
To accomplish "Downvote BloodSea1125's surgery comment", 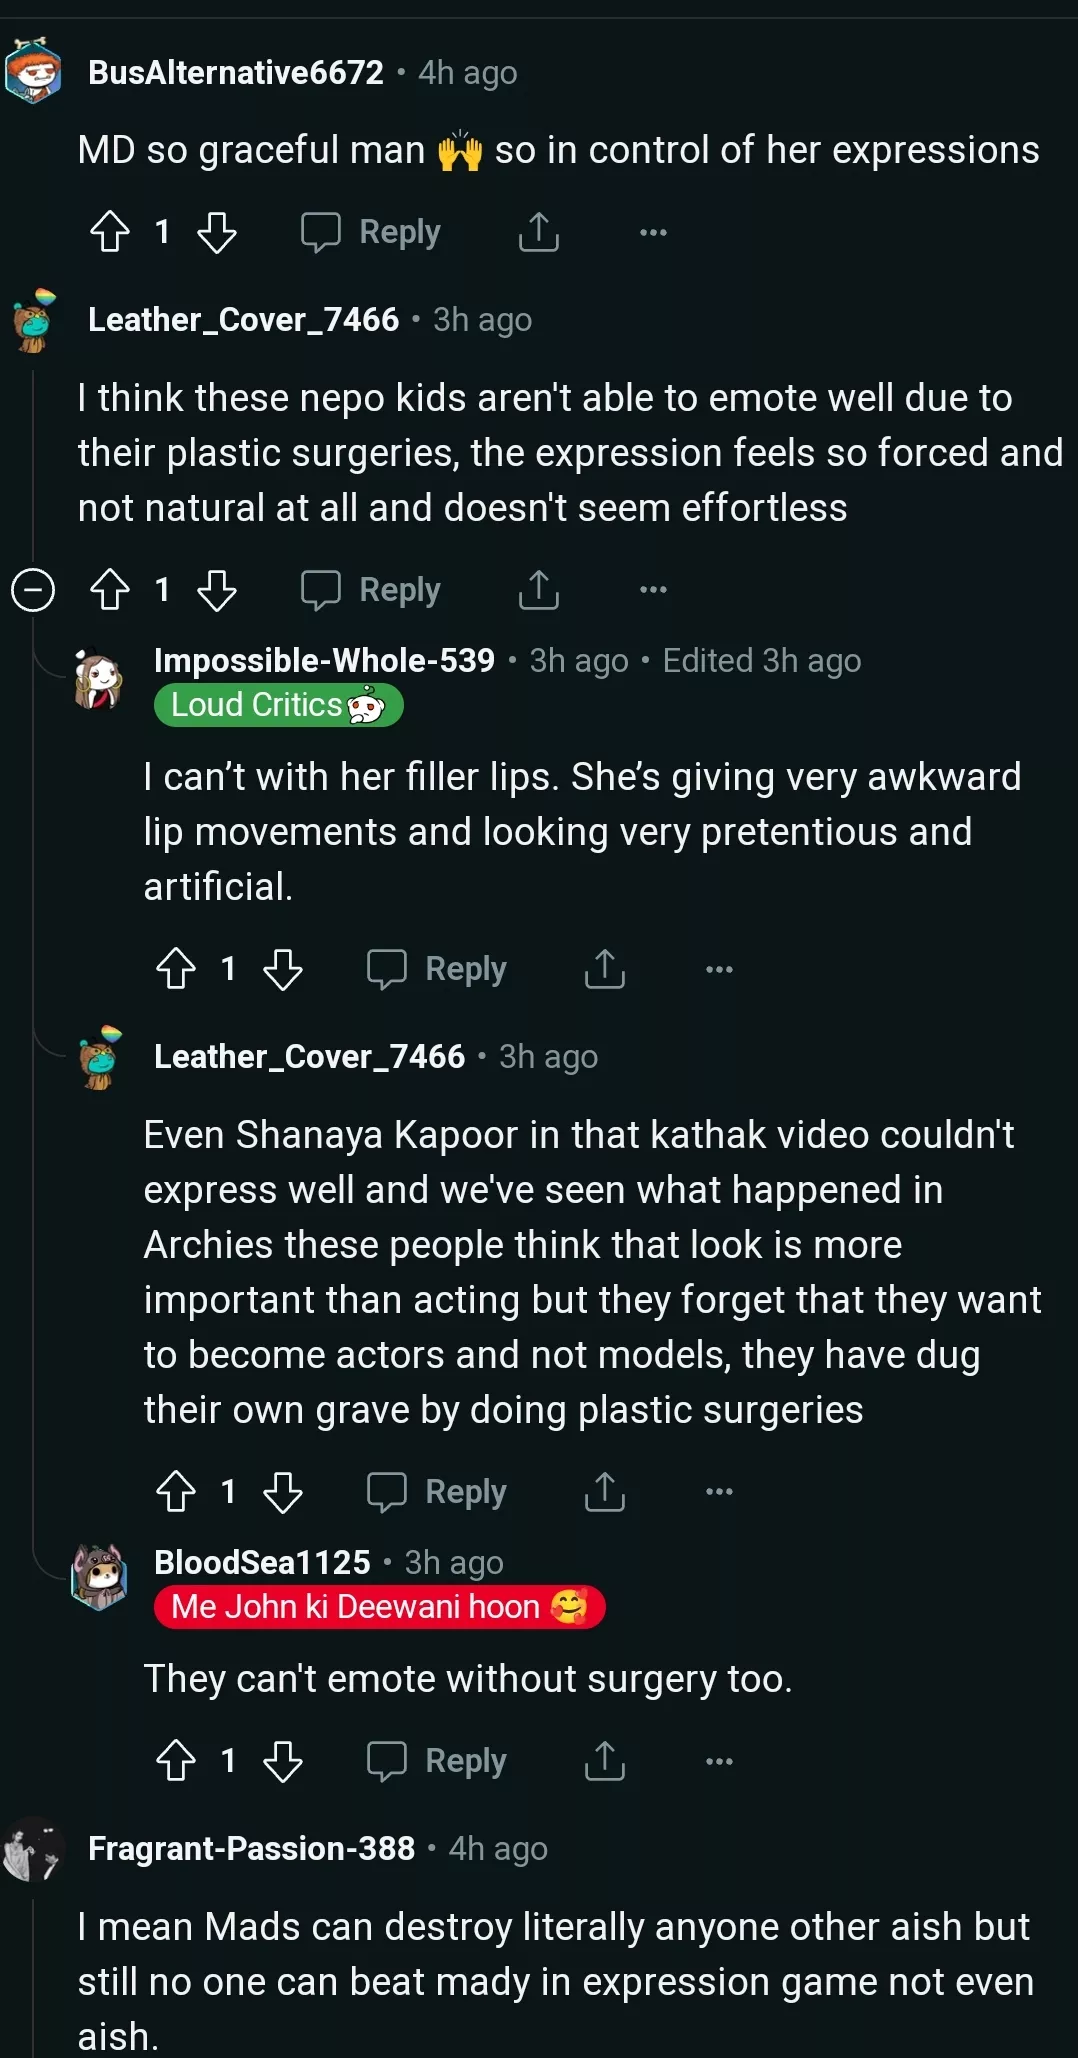I will point(282,1760).
